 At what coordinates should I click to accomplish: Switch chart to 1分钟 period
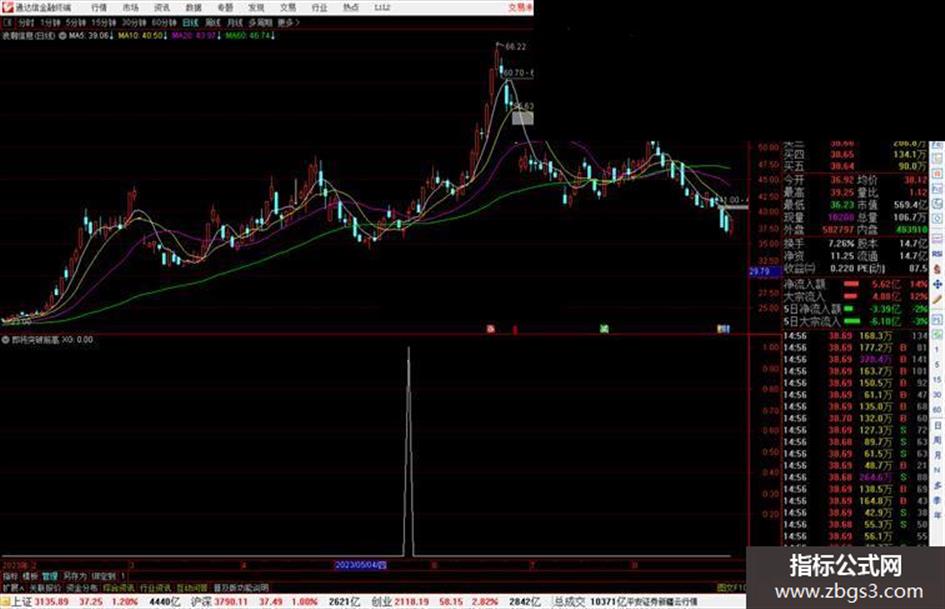tap(50, 22)
